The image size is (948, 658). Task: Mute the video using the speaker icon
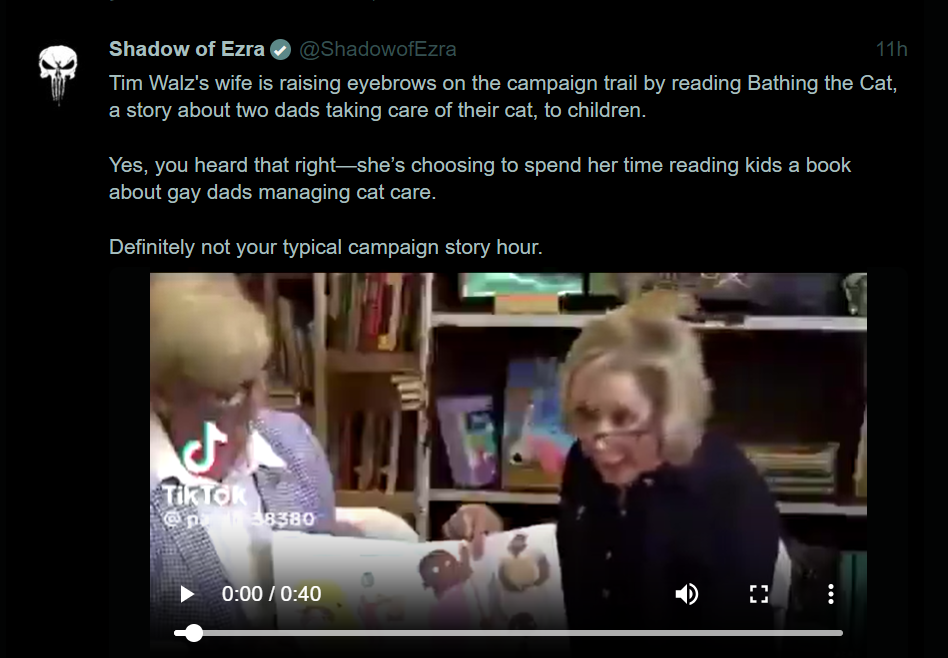[686, 594]
